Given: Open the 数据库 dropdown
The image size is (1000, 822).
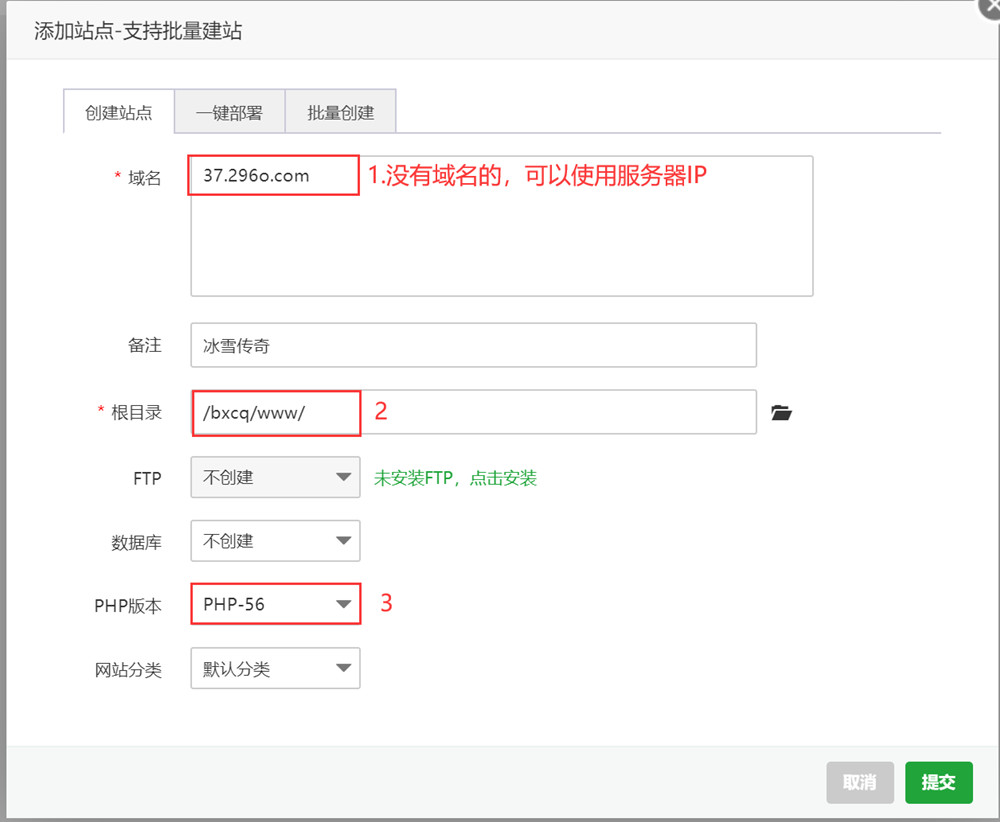Looking at the screenshot, I should (275, 541).
